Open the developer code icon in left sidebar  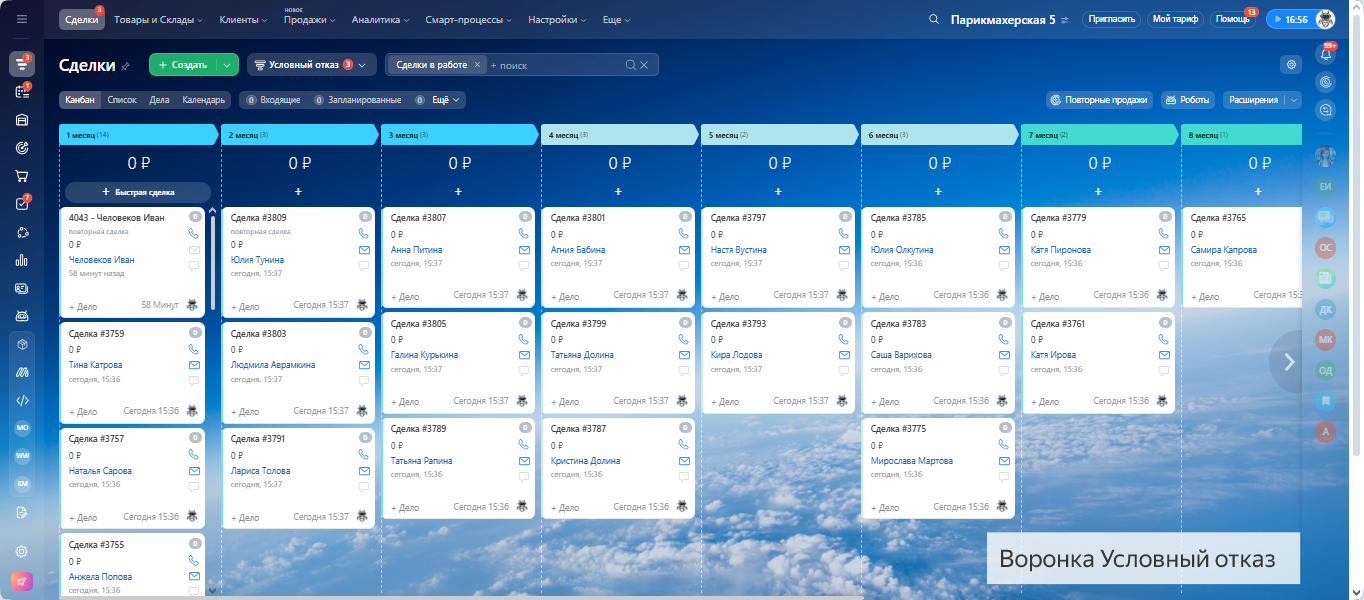coord(22,400)
